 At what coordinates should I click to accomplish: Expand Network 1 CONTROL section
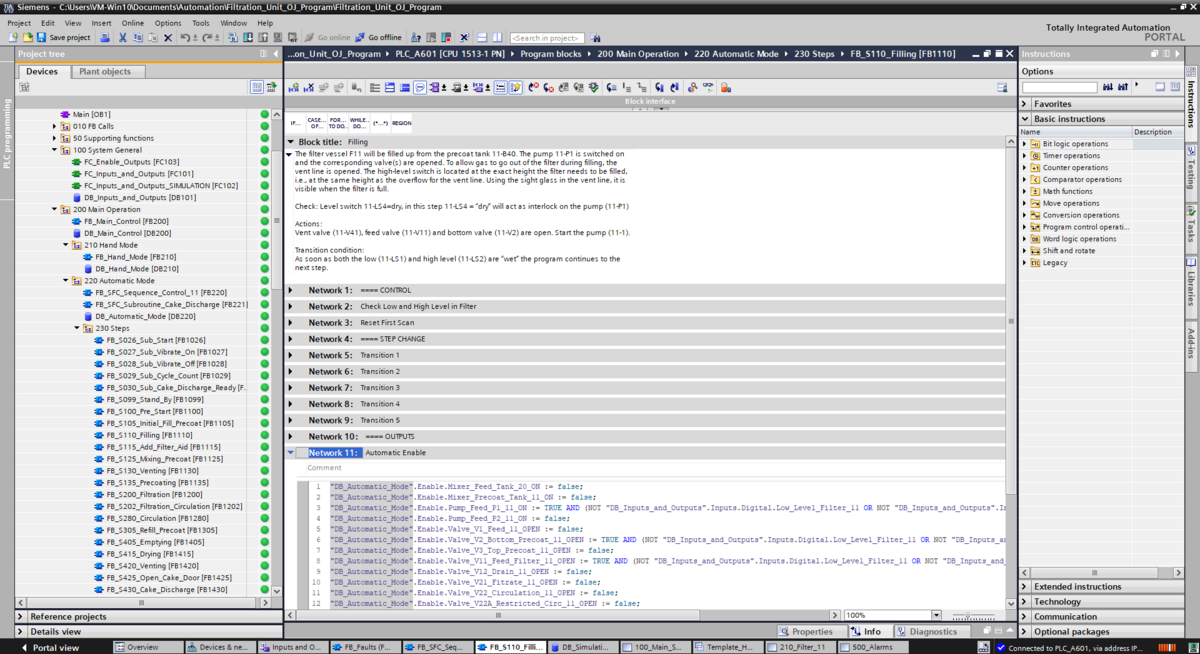click(x=291, y=290)
